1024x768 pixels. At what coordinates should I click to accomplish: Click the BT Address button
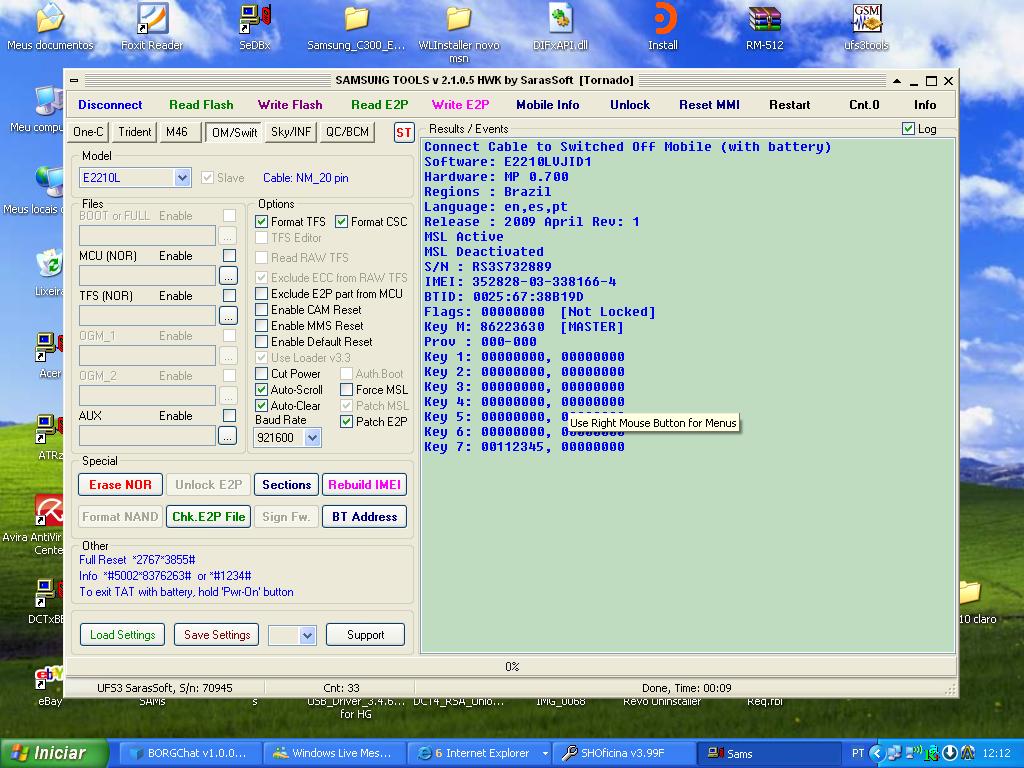click(x=364, y=517)
